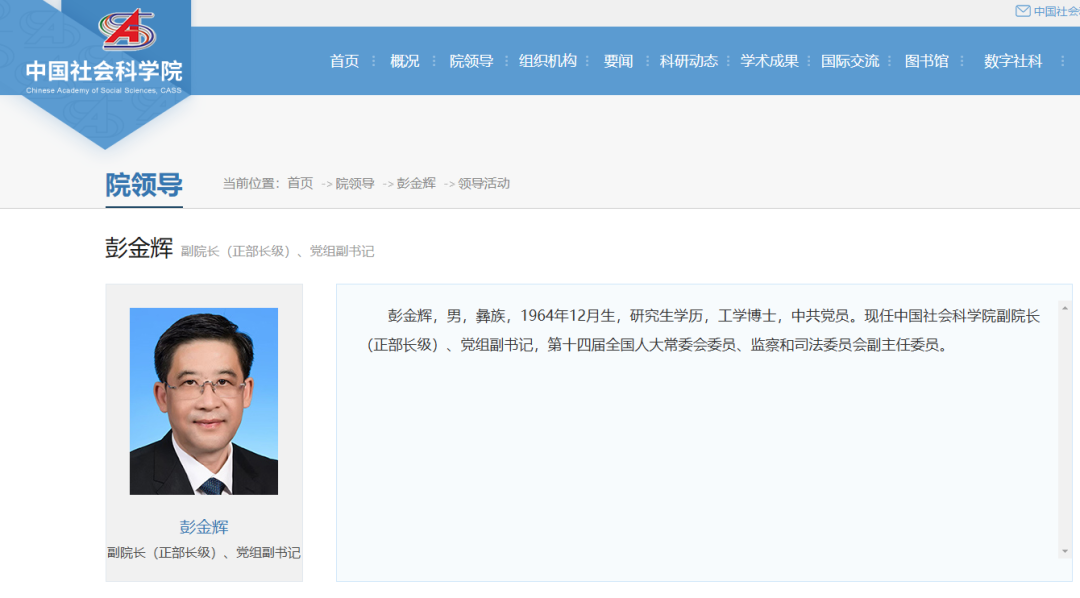
Task: Click the bio panel scrollbar down arrow
Action: 1065,551
